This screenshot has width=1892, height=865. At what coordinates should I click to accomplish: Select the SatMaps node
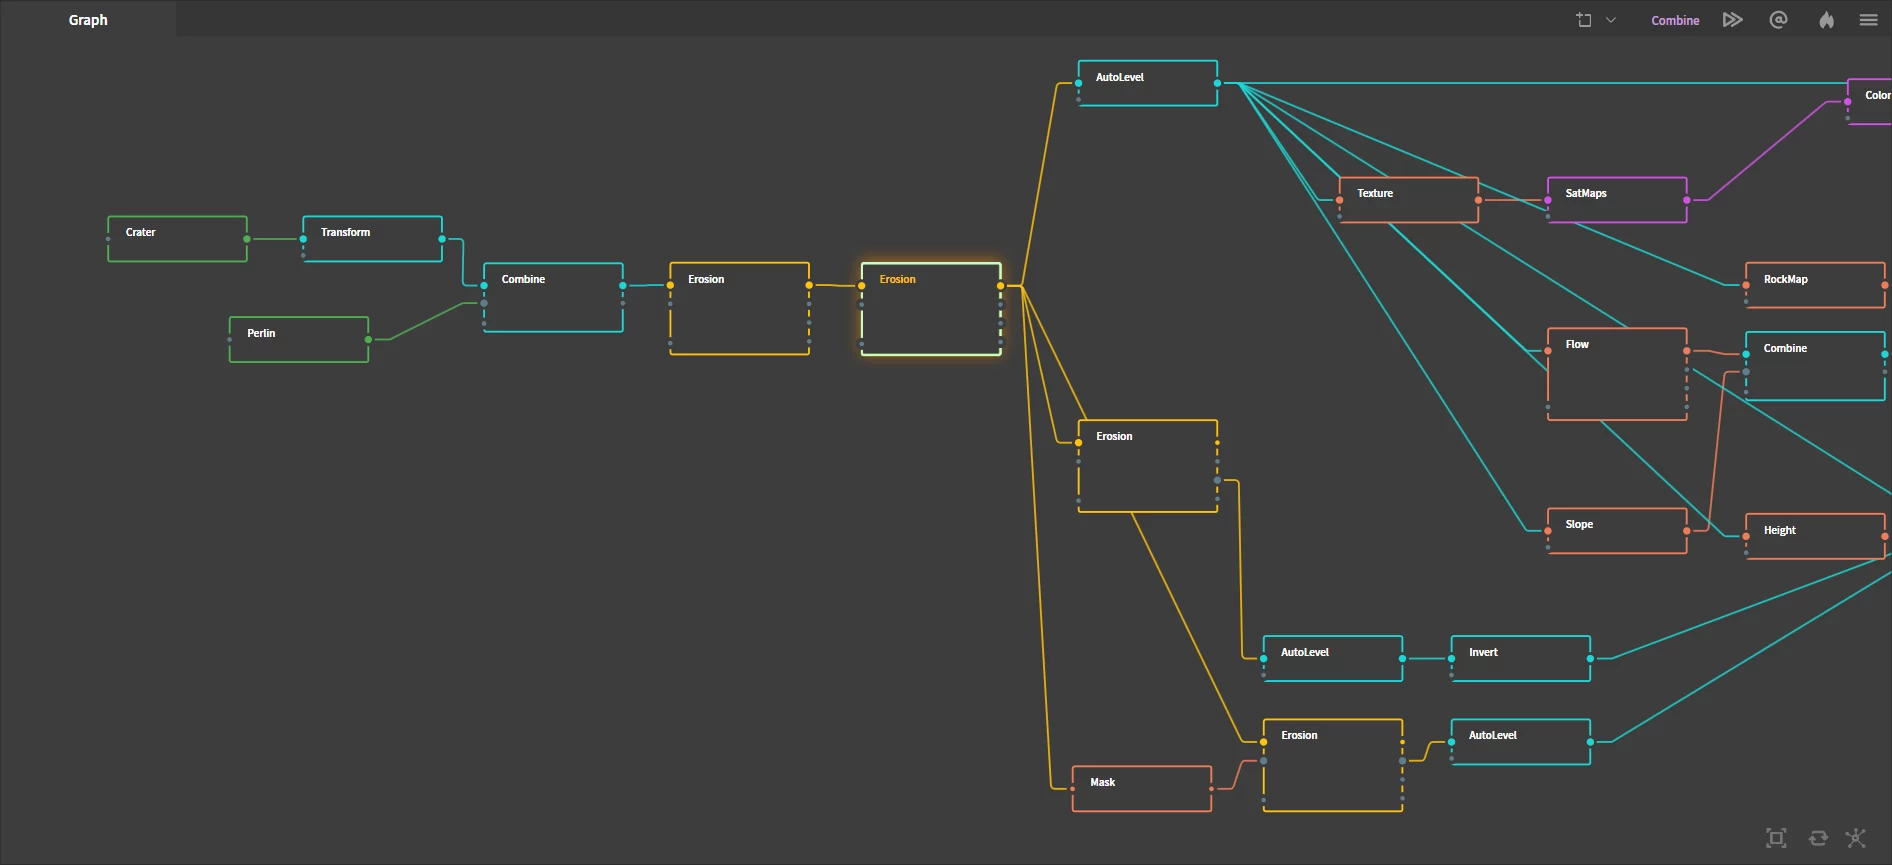click(1616, 200)
